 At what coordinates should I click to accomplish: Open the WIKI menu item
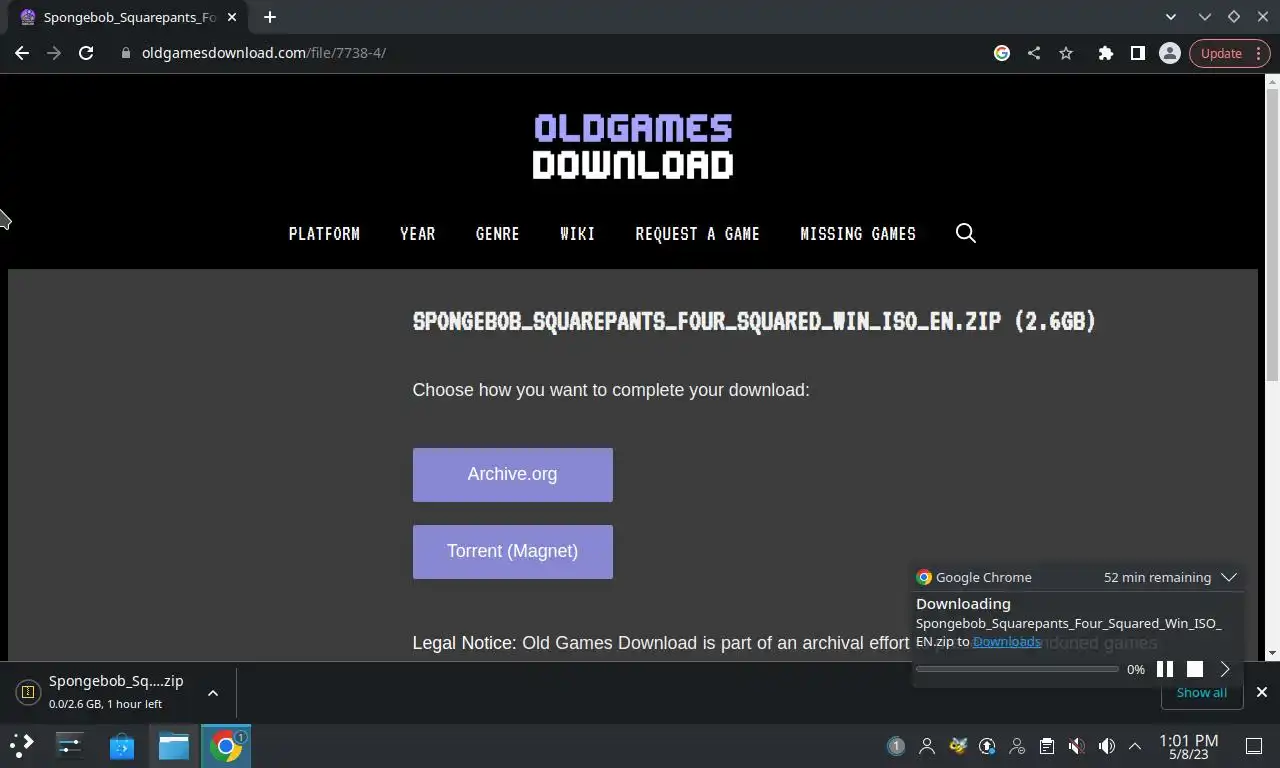577,234
